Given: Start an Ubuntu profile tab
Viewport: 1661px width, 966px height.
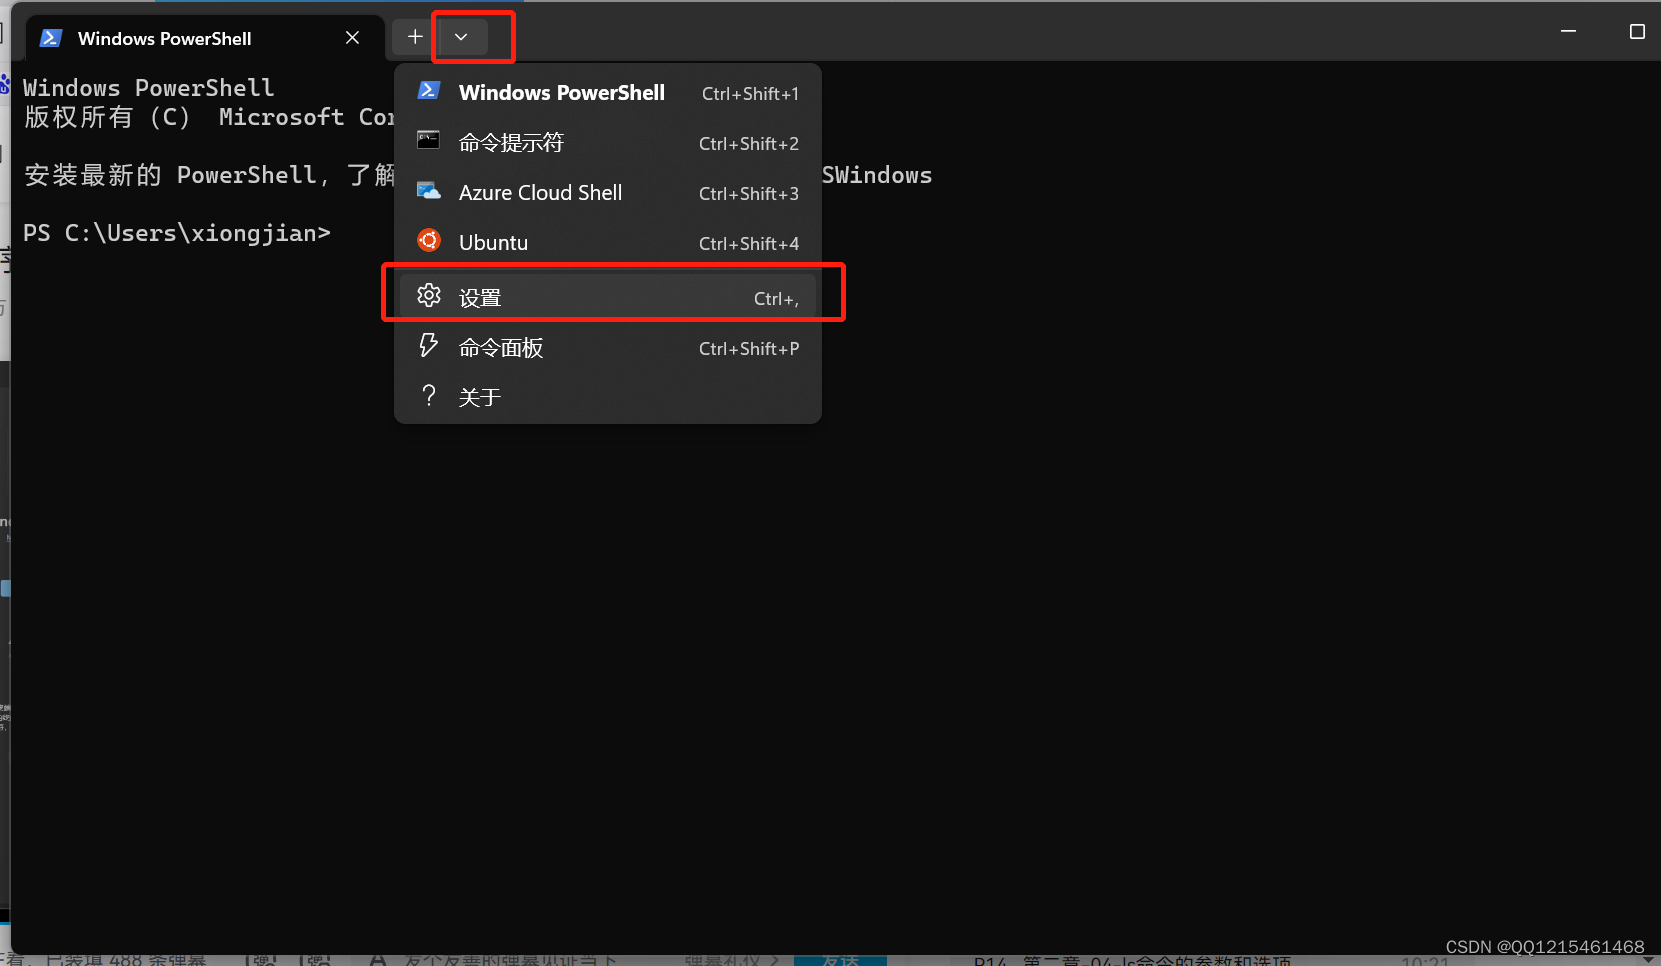Looking at the screenshot, I should tap(608, 243).
